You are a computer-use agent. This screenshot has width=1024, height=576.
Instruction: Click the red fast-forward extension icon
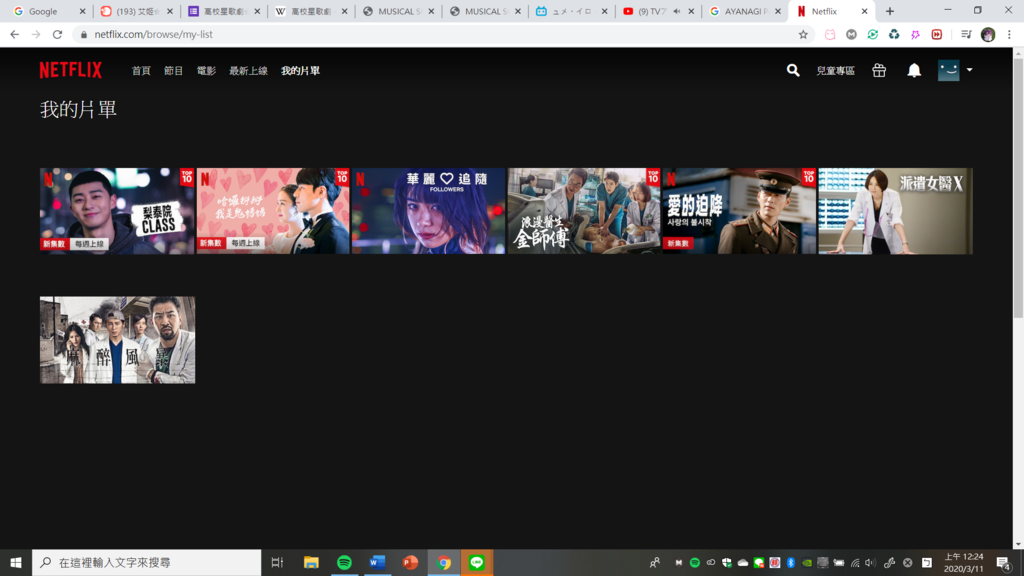click(936, 35)
